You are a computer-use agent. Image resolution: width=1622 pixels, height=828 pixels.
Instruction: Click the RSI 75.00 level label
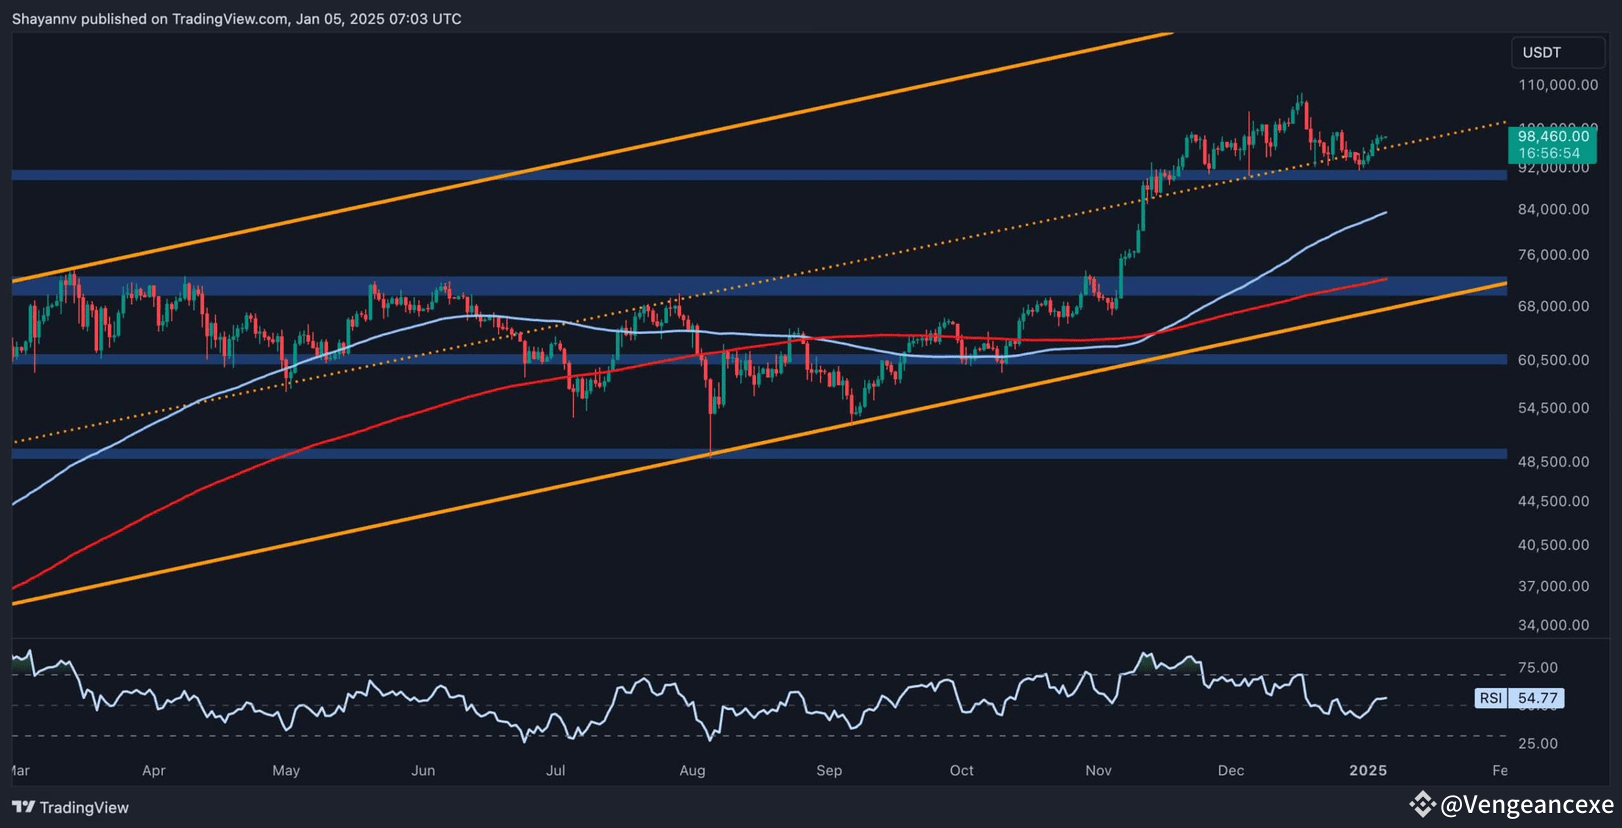1538,667
